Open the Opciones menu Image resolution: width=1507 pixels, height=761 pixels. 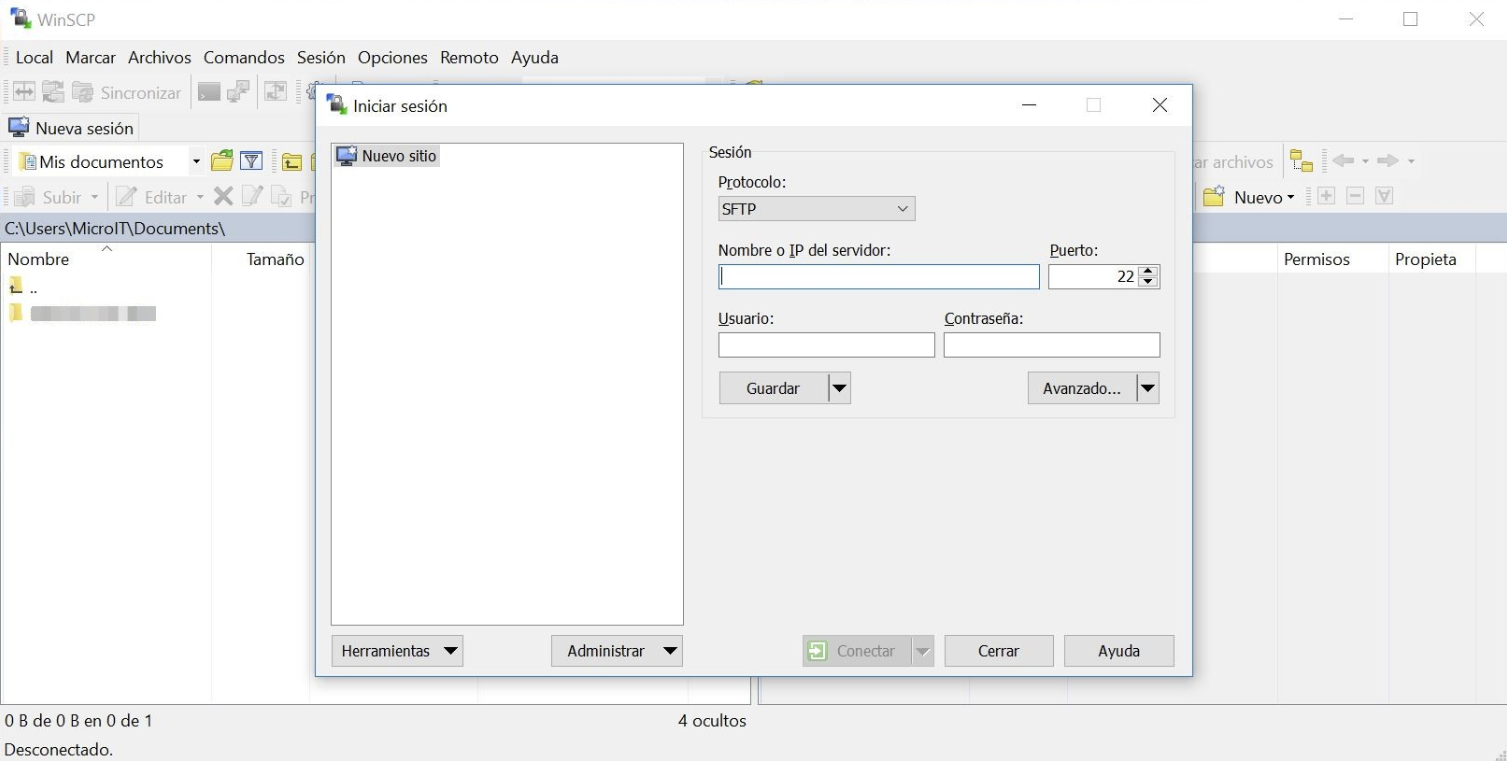point(393,57)
